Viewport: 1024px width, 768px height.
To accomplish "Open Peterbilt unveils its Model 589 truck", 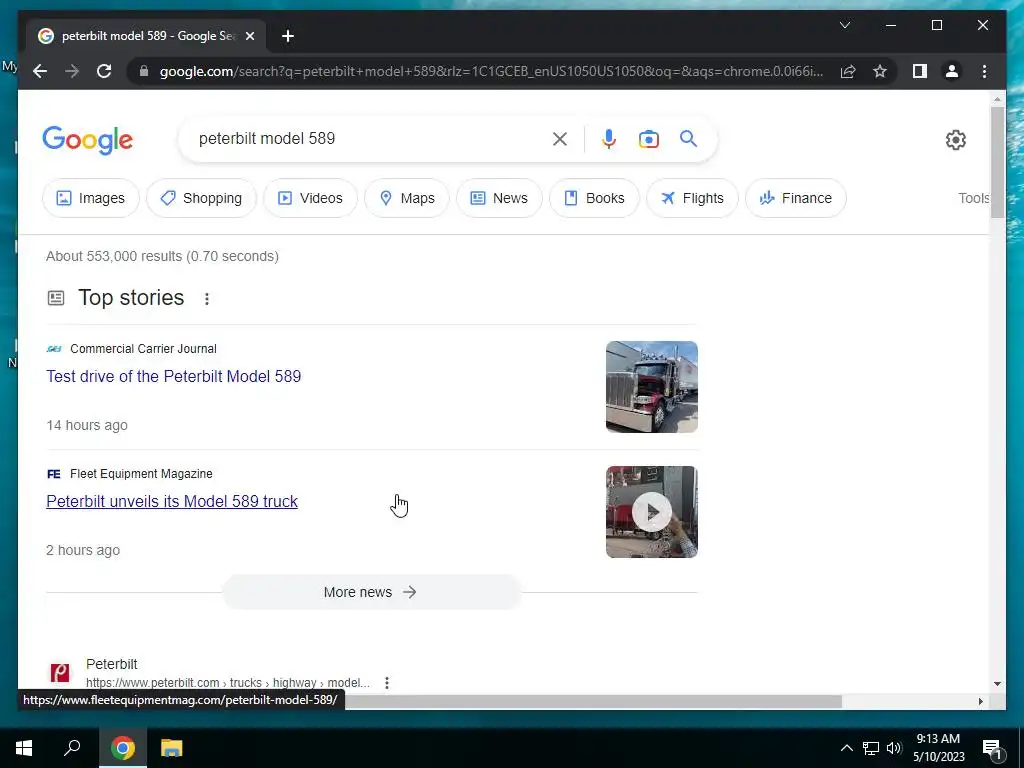I will coord(172,501).
